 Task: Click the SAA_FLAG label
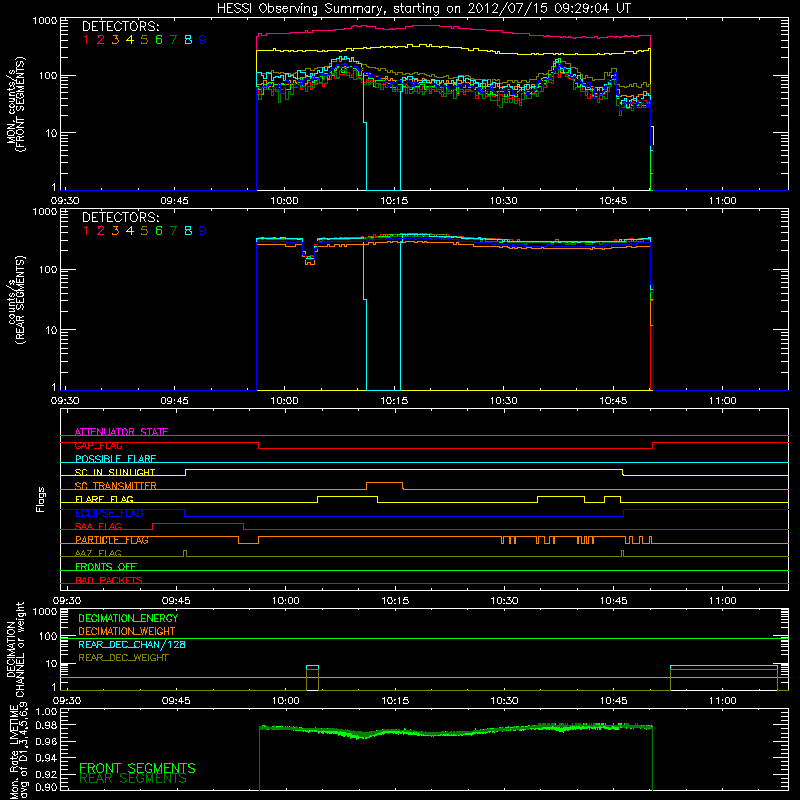[98, 526]
